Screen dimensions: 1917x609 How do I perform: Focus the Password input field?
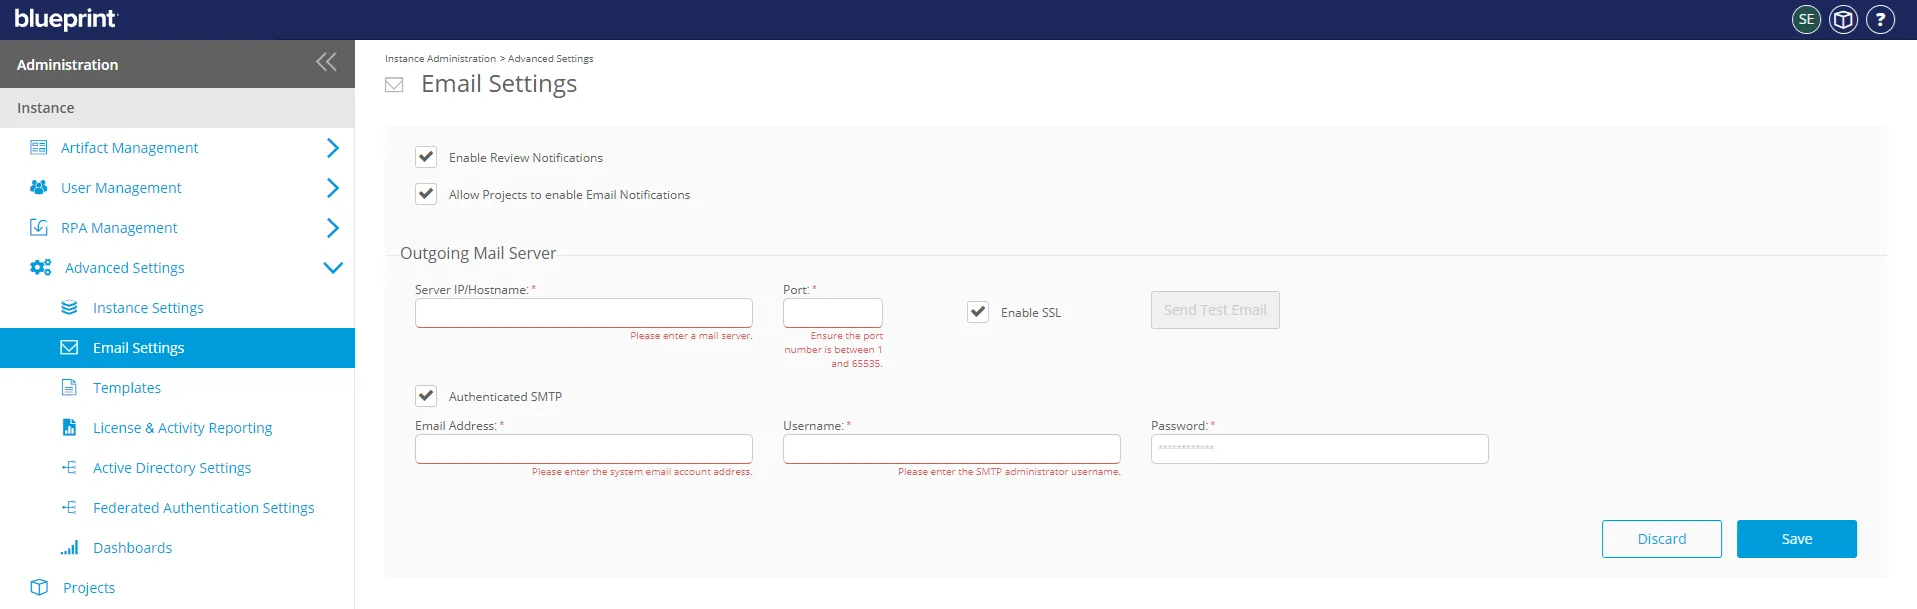coord(1320,449)
